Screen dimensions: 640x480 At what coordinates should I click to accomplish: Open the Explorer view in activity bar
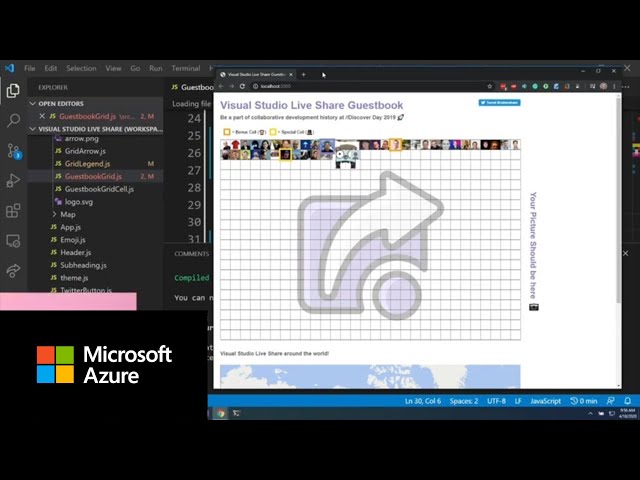coord(13,90)
